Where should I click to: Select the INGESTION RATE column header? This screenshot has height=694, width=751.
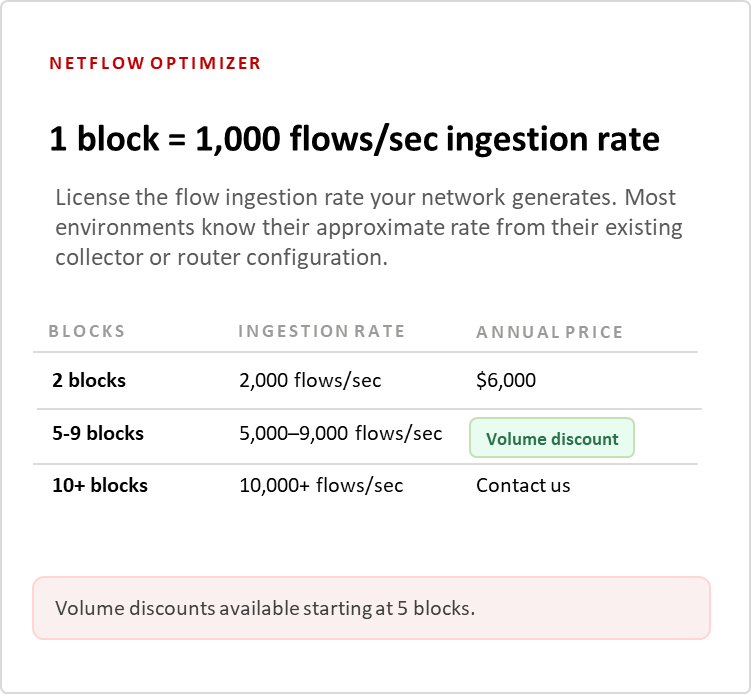(x=321, y=332)
